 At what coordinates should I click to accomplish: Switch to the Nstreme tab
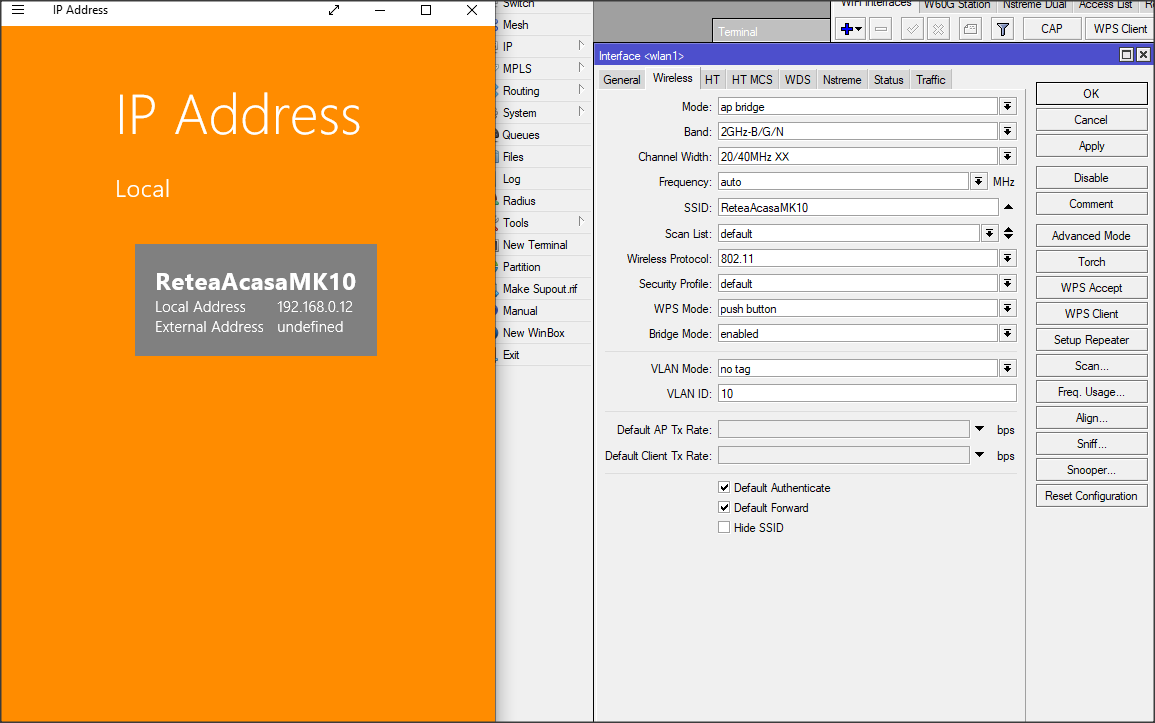pos(842,80)
